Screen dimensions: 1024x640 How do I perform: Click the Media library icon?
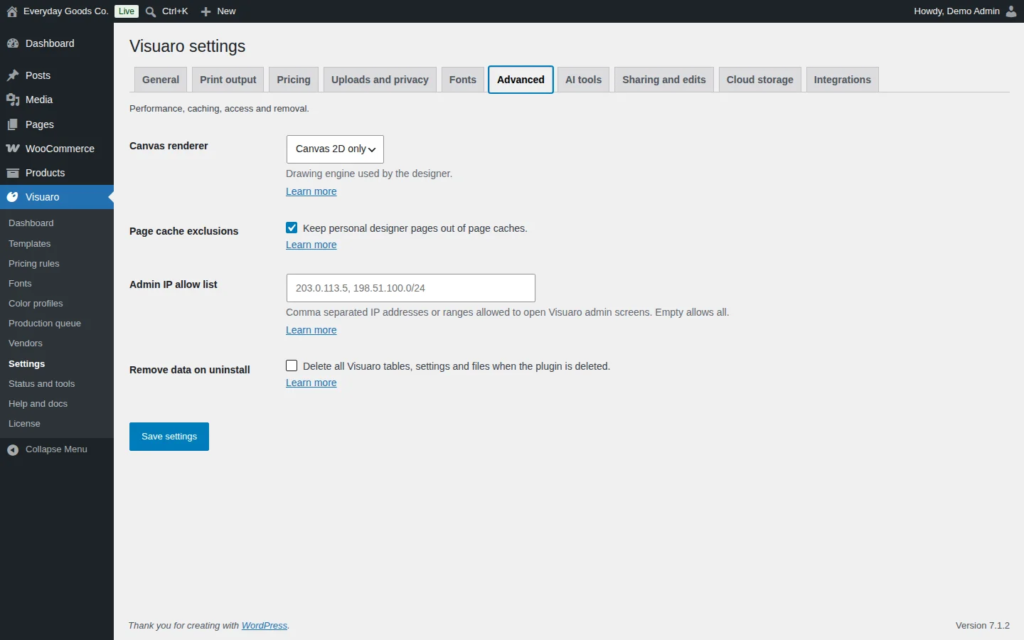tap(13, 99)
